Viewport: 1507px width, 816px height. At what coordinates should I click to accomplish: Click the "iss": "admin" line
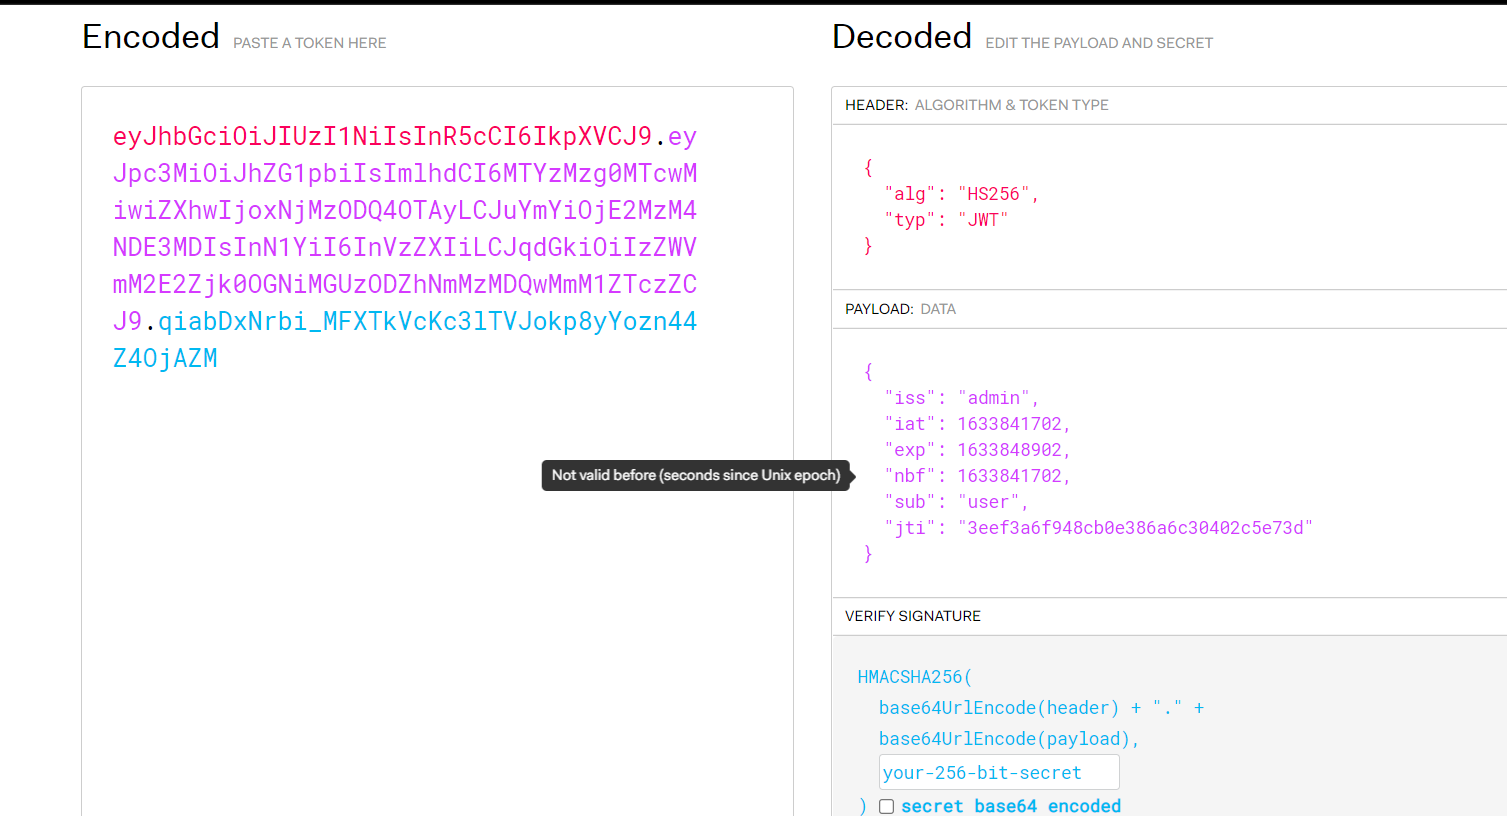(961, 398)
